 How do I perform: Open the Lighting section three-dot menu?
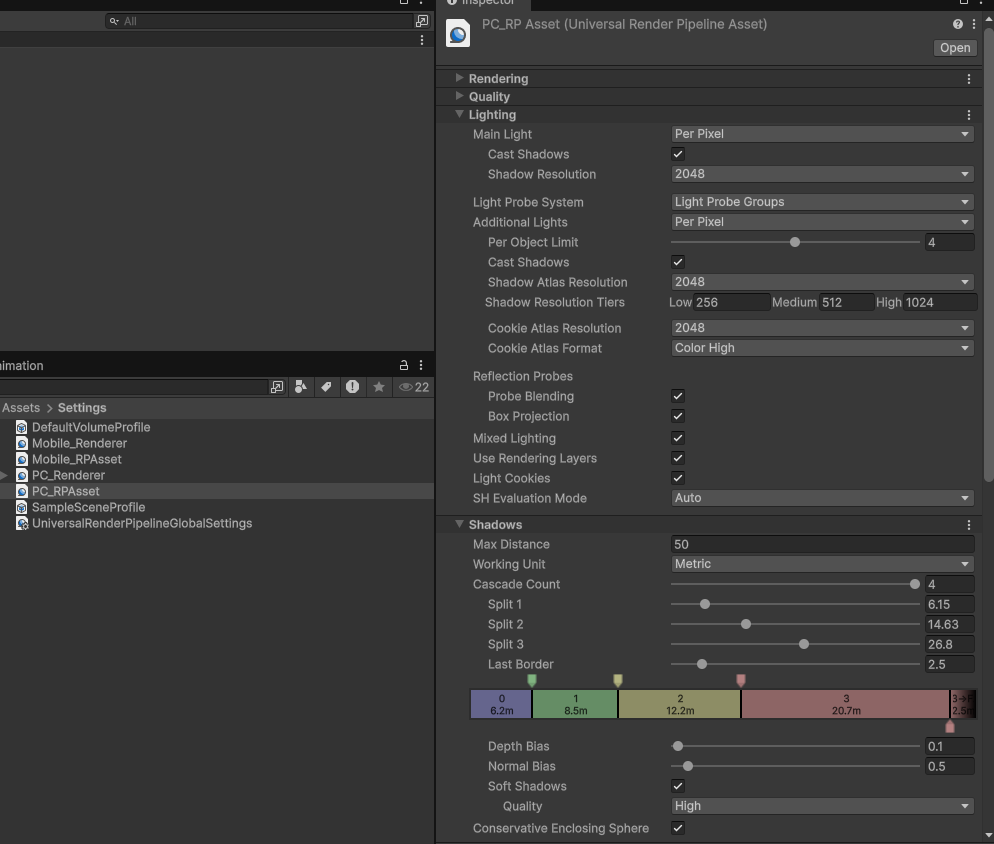968,115
